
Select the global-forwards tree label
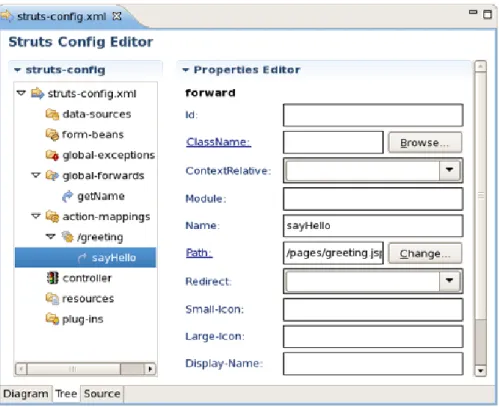pyautogui.click(x=103, y=176)
